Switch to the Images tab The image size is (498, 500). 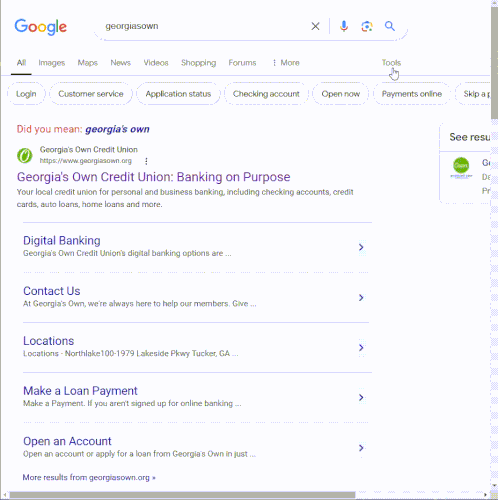pos(52,63)
